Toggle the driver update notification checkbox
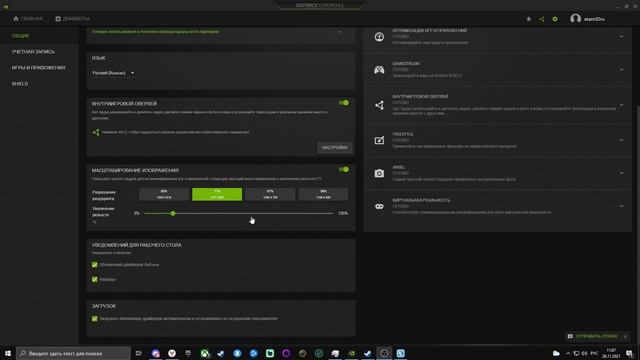This screenshot has width=640, height=360. (95, 265)
